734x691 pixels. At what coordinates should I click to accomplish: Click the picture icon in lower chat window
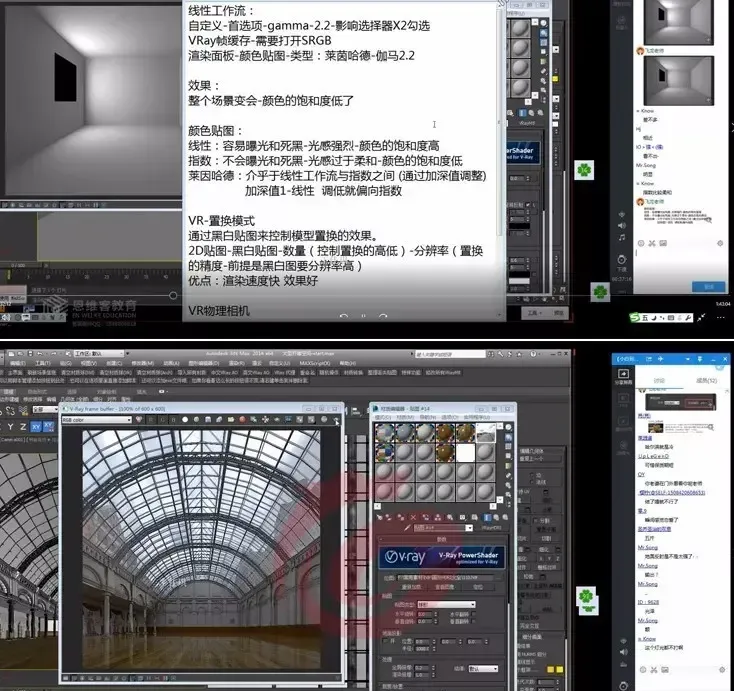[665, 670]
